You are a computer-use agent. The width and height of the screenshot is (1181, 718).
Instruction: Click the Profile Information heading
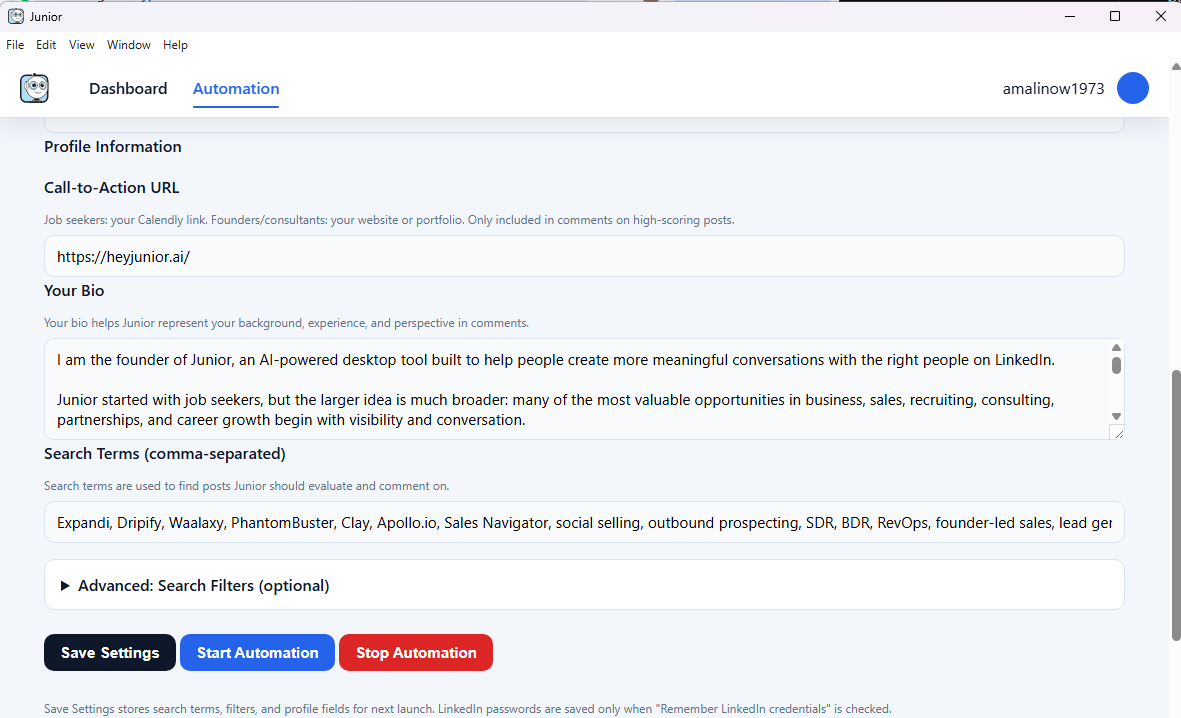pyautogui.click(x=113, y=147)
